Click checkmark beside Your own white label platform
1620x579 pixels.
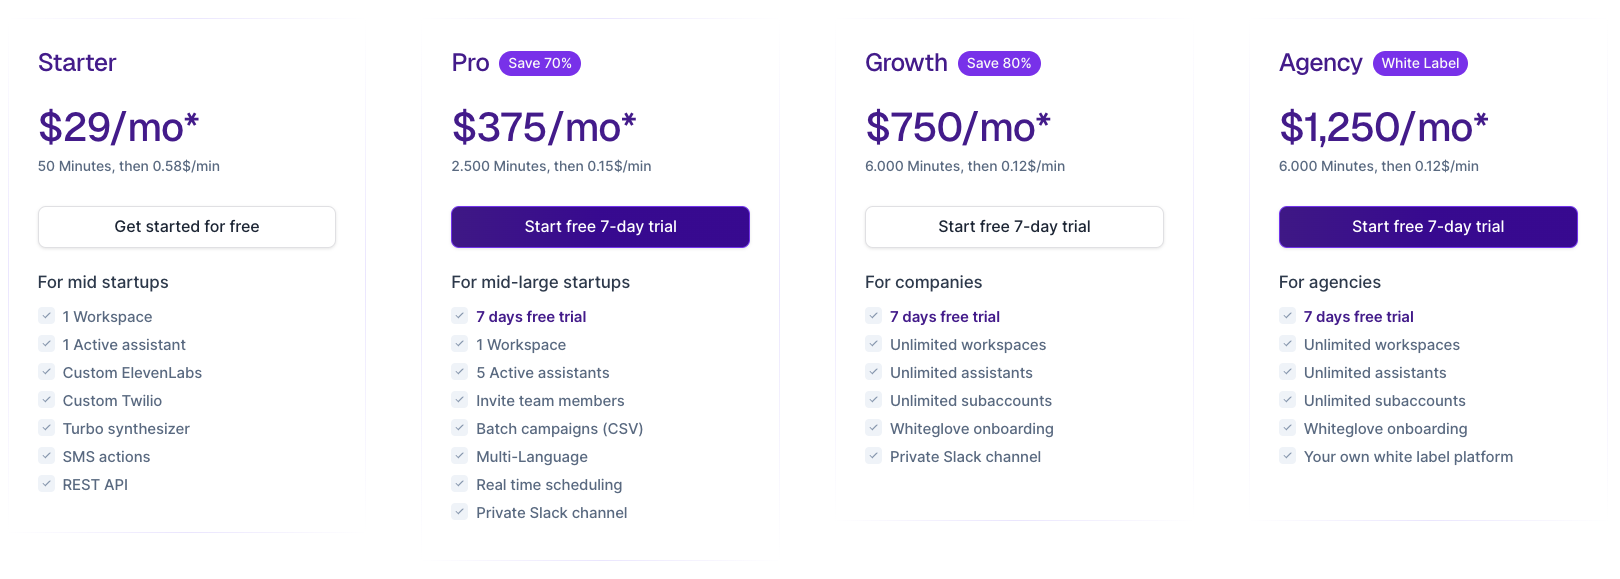(1288, 456)
